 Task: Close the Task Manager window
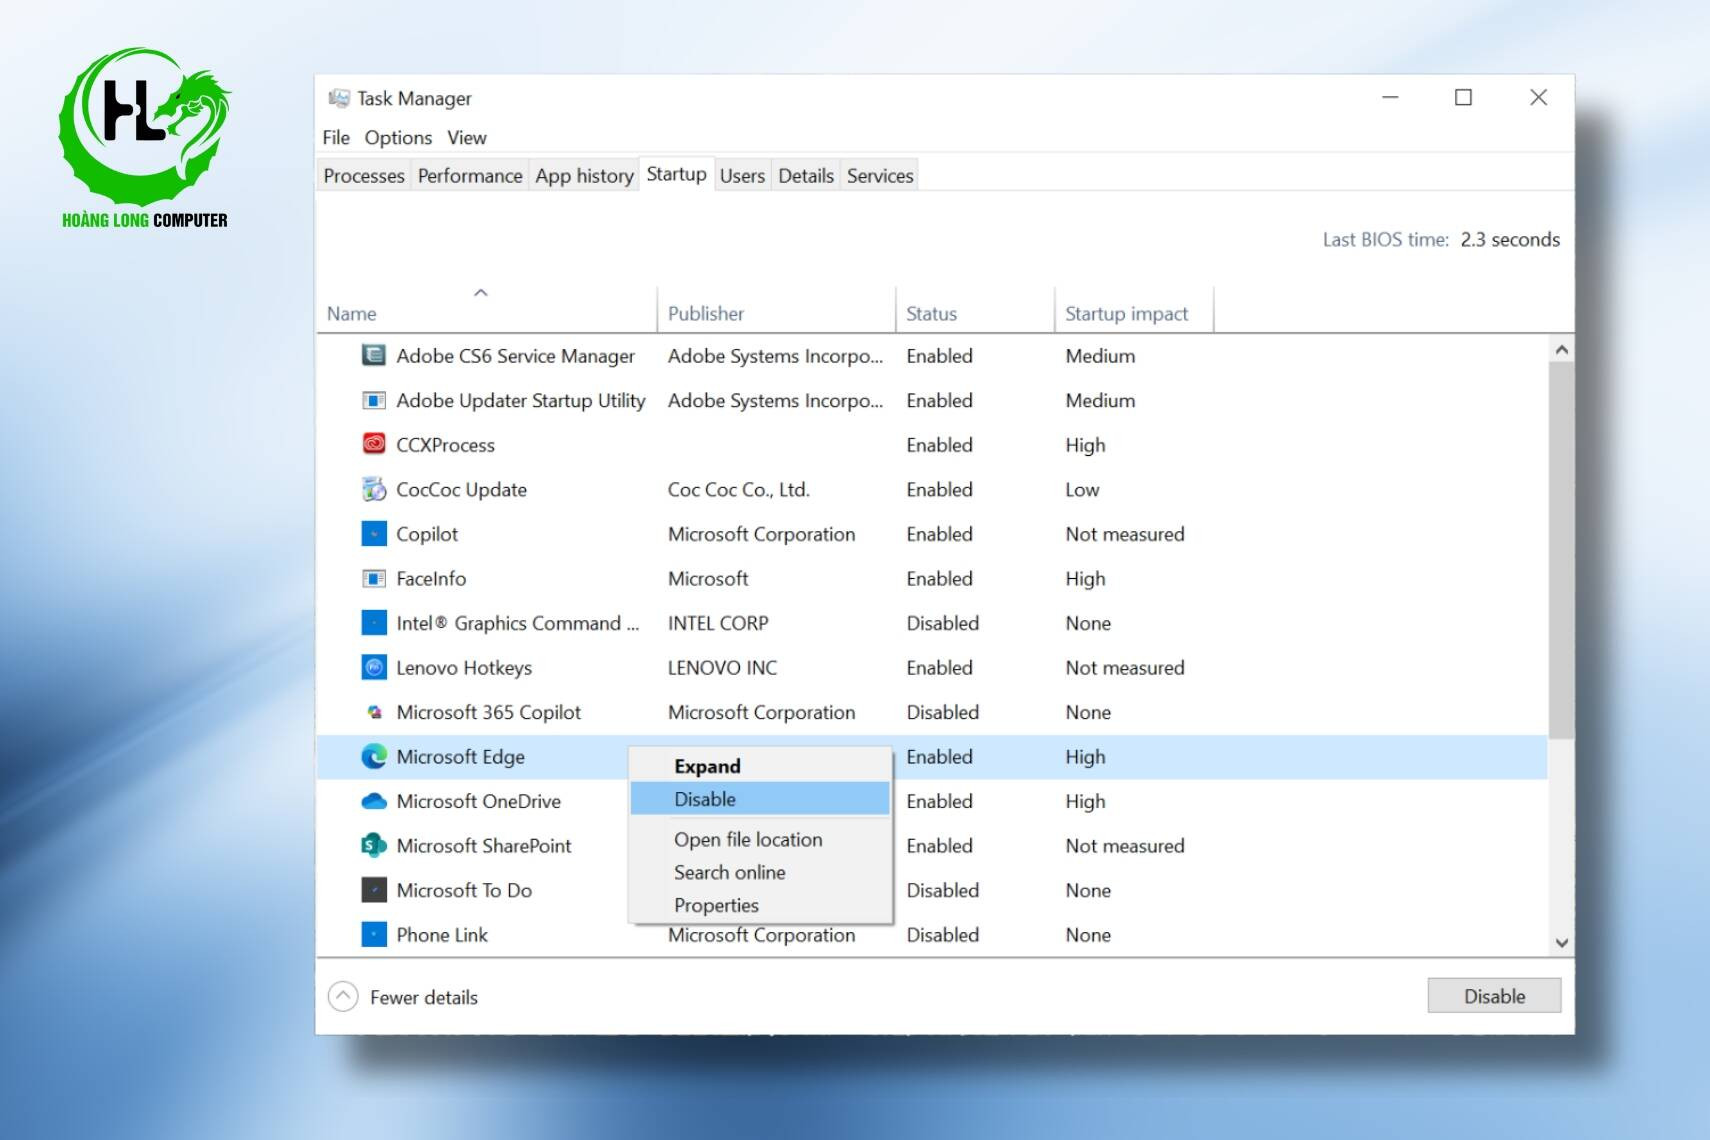[1538, 97]
